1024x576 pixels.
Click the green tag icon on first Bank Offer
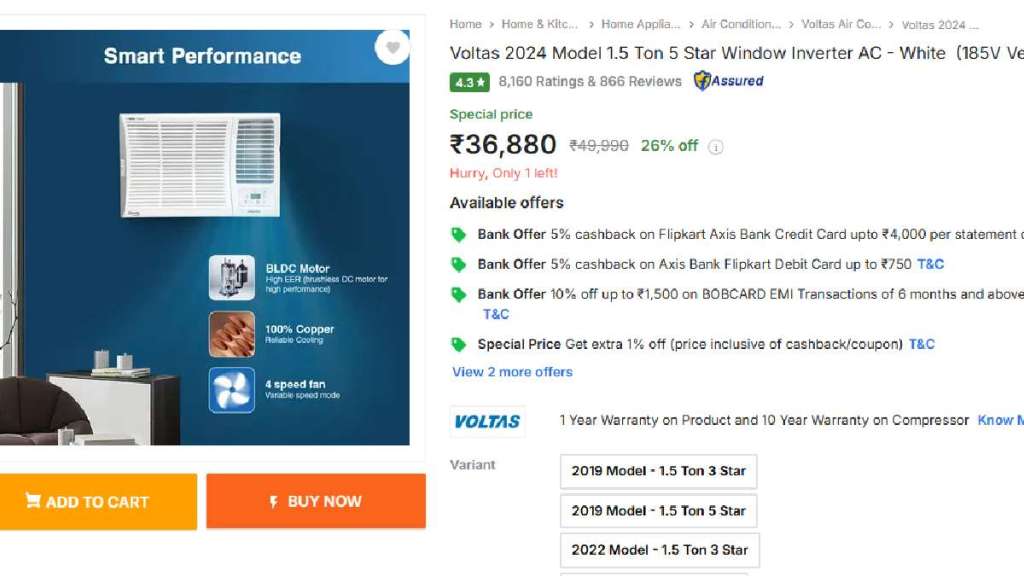pyautogui.click(x=459, y=234)
